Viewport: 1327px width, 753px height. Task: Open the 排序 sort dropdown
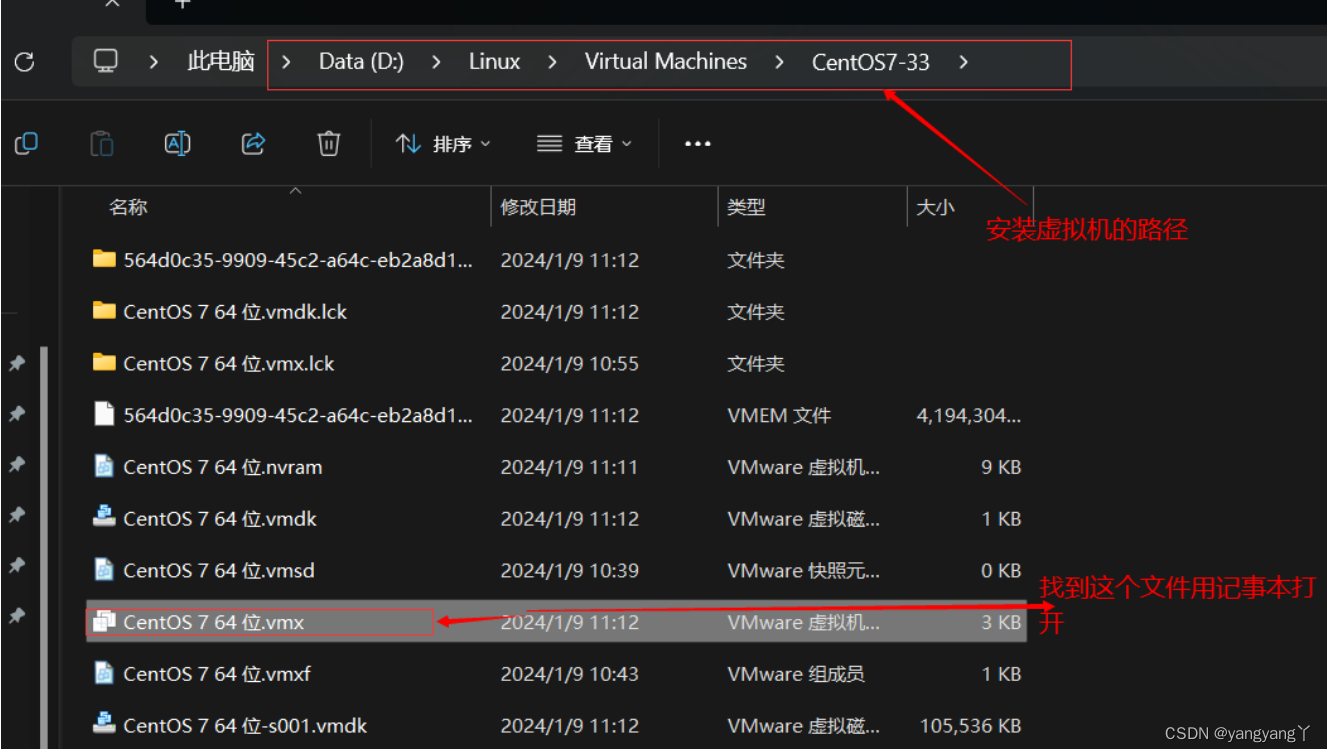[441, 143]
